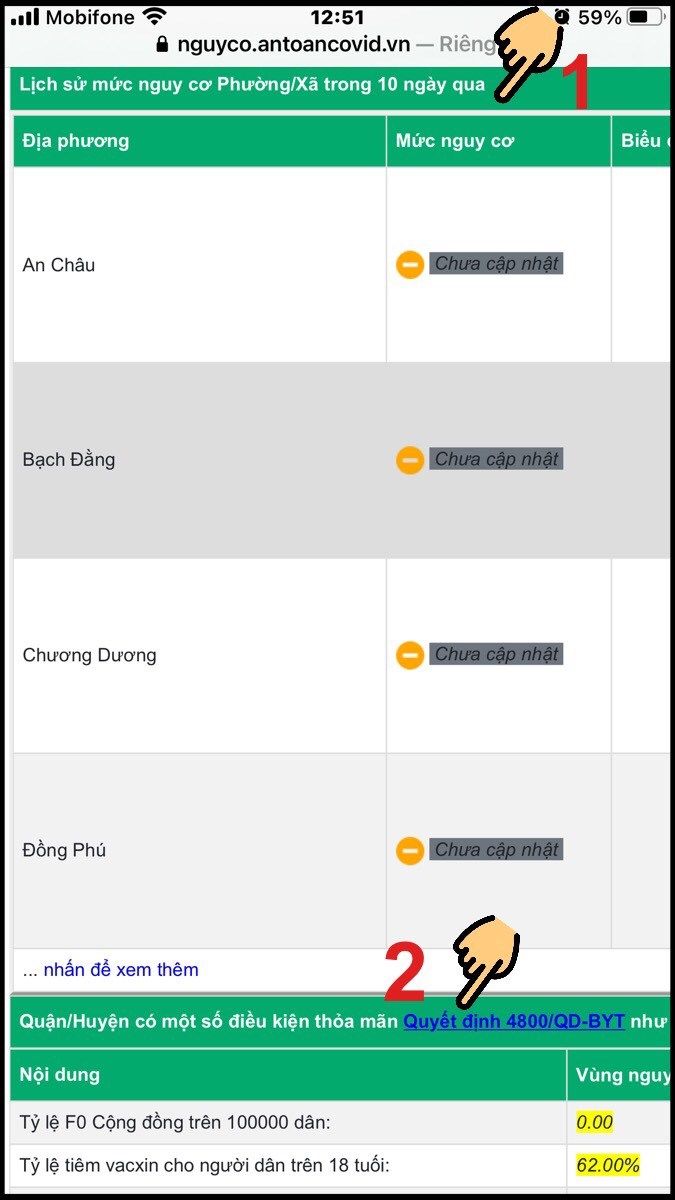
Task: Tap the yellow-highlighted 62.00% value
Action: (608, 1165)
